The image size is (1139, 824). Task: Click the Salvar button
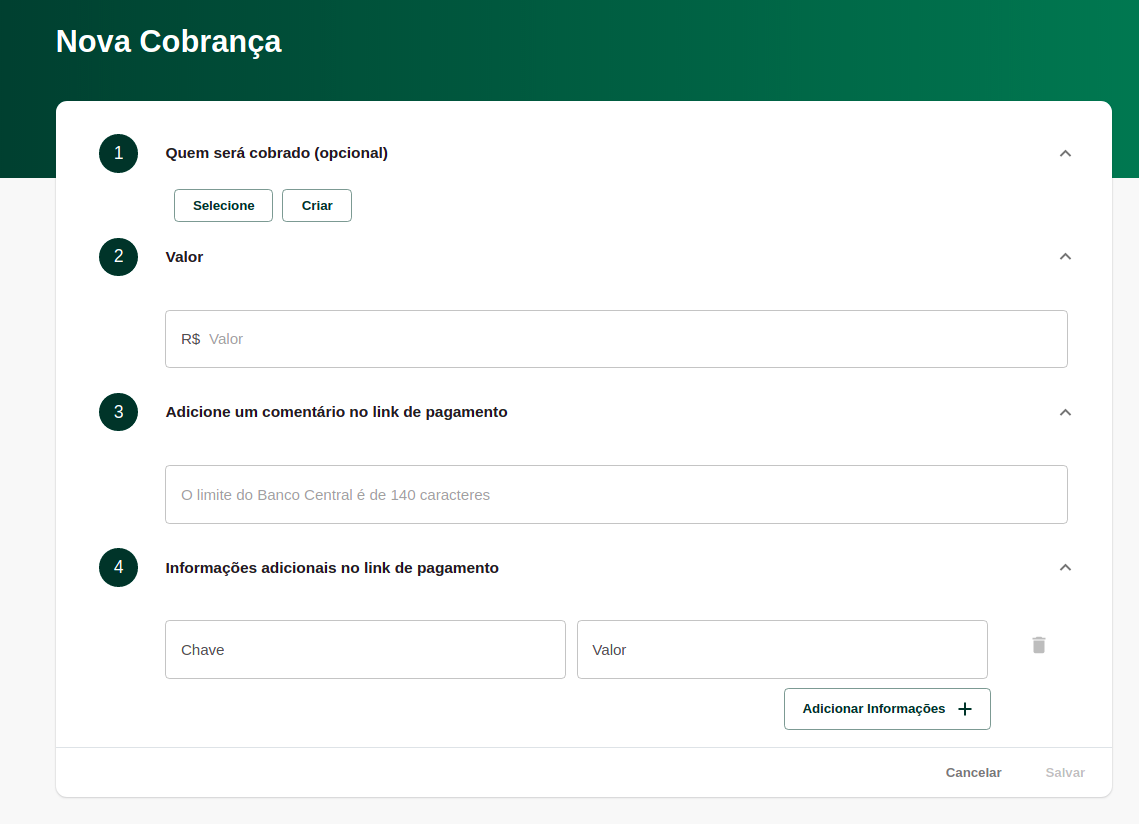[1065, 773]
